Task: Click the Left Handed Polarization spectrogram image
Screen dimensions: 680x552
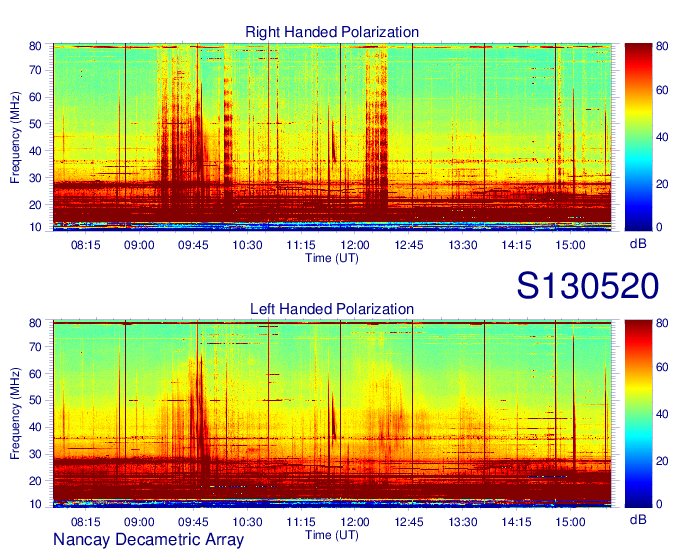Action: pyautogui.click(x=332, y=414)
